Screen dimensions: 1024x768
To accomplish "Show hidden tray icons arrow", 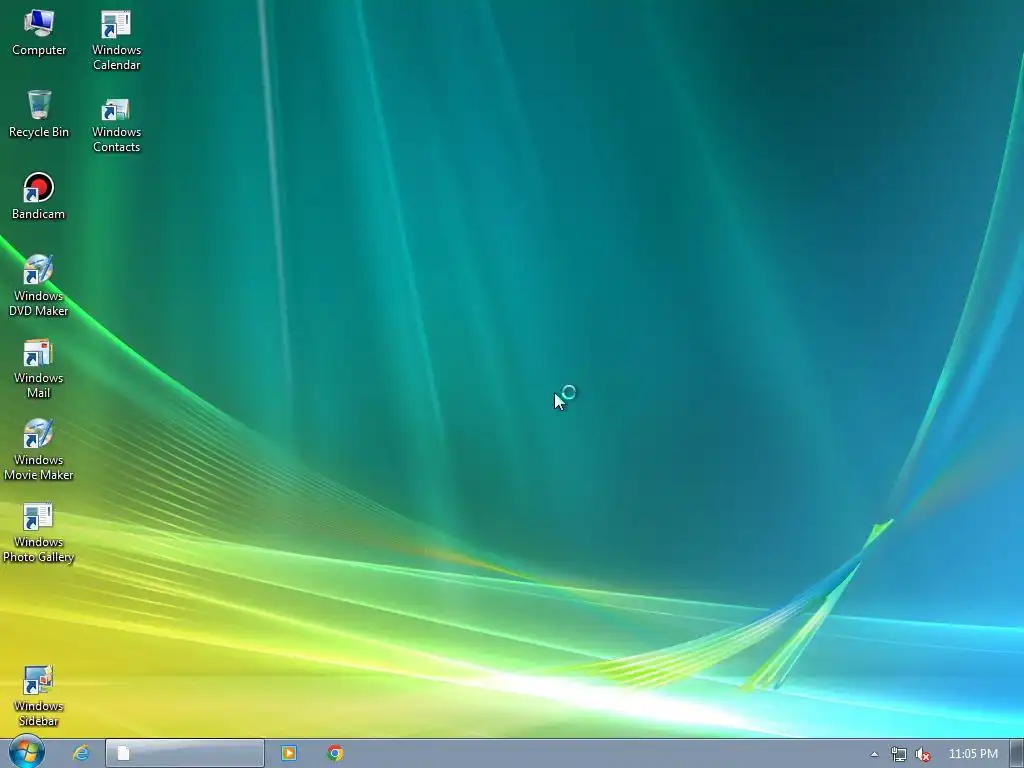I will [874, 754].
